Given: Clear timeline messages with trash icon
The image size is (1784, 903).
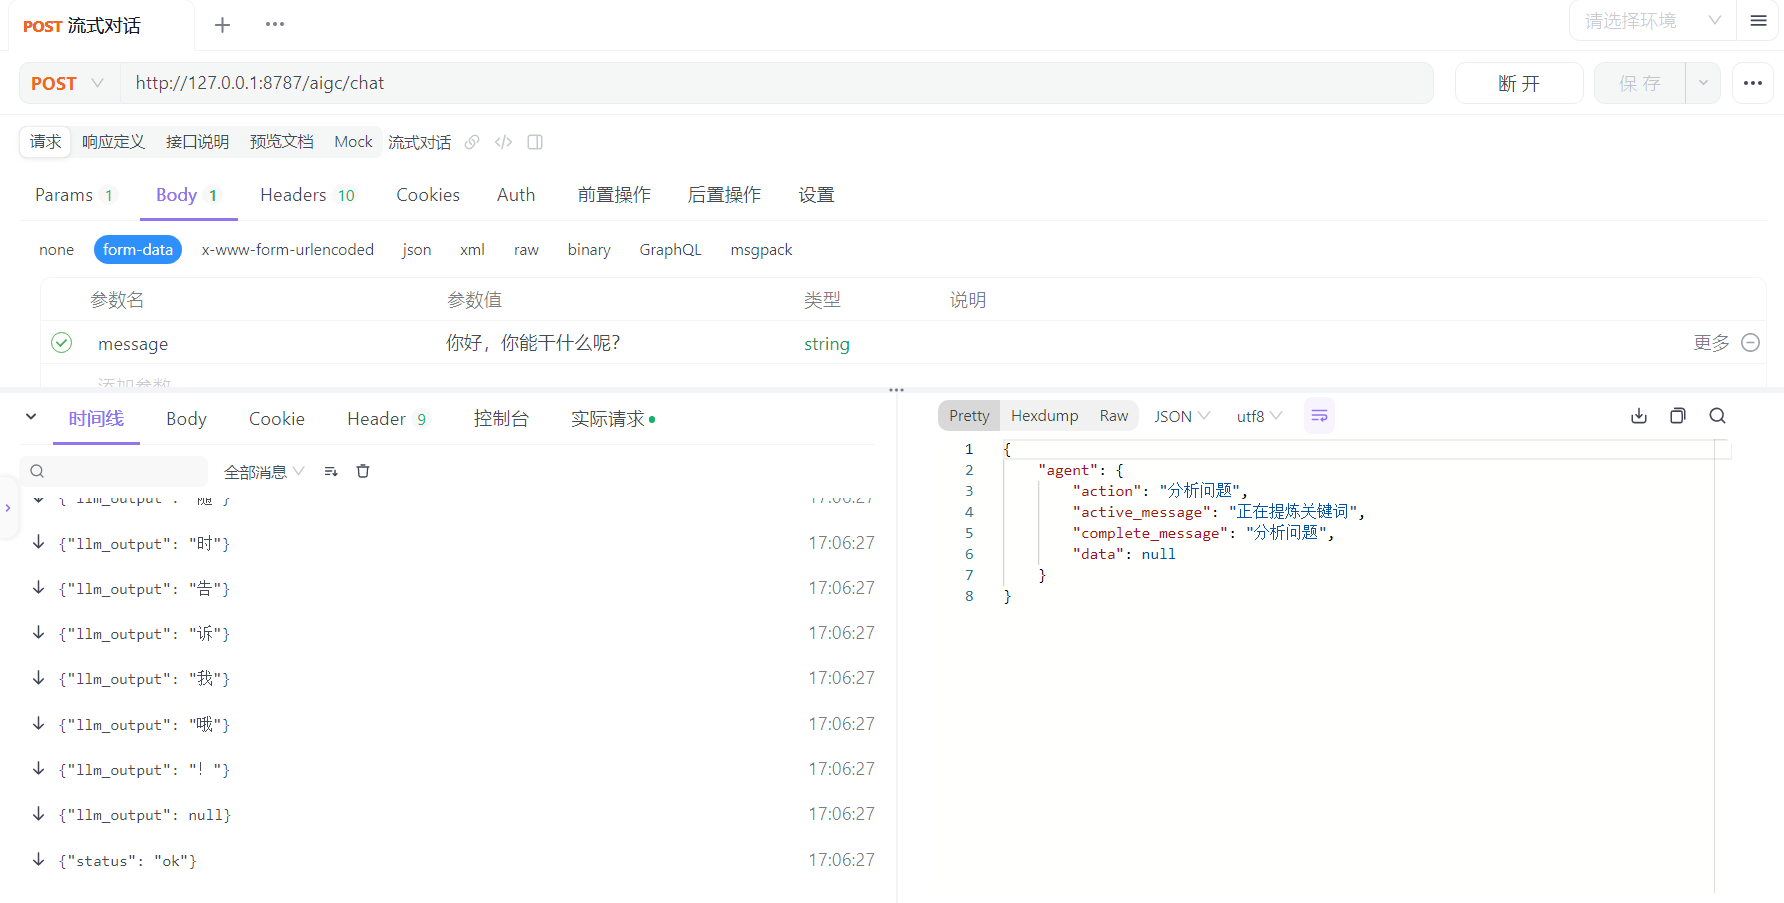Looking at the screenshot, I should click(363, 471).
